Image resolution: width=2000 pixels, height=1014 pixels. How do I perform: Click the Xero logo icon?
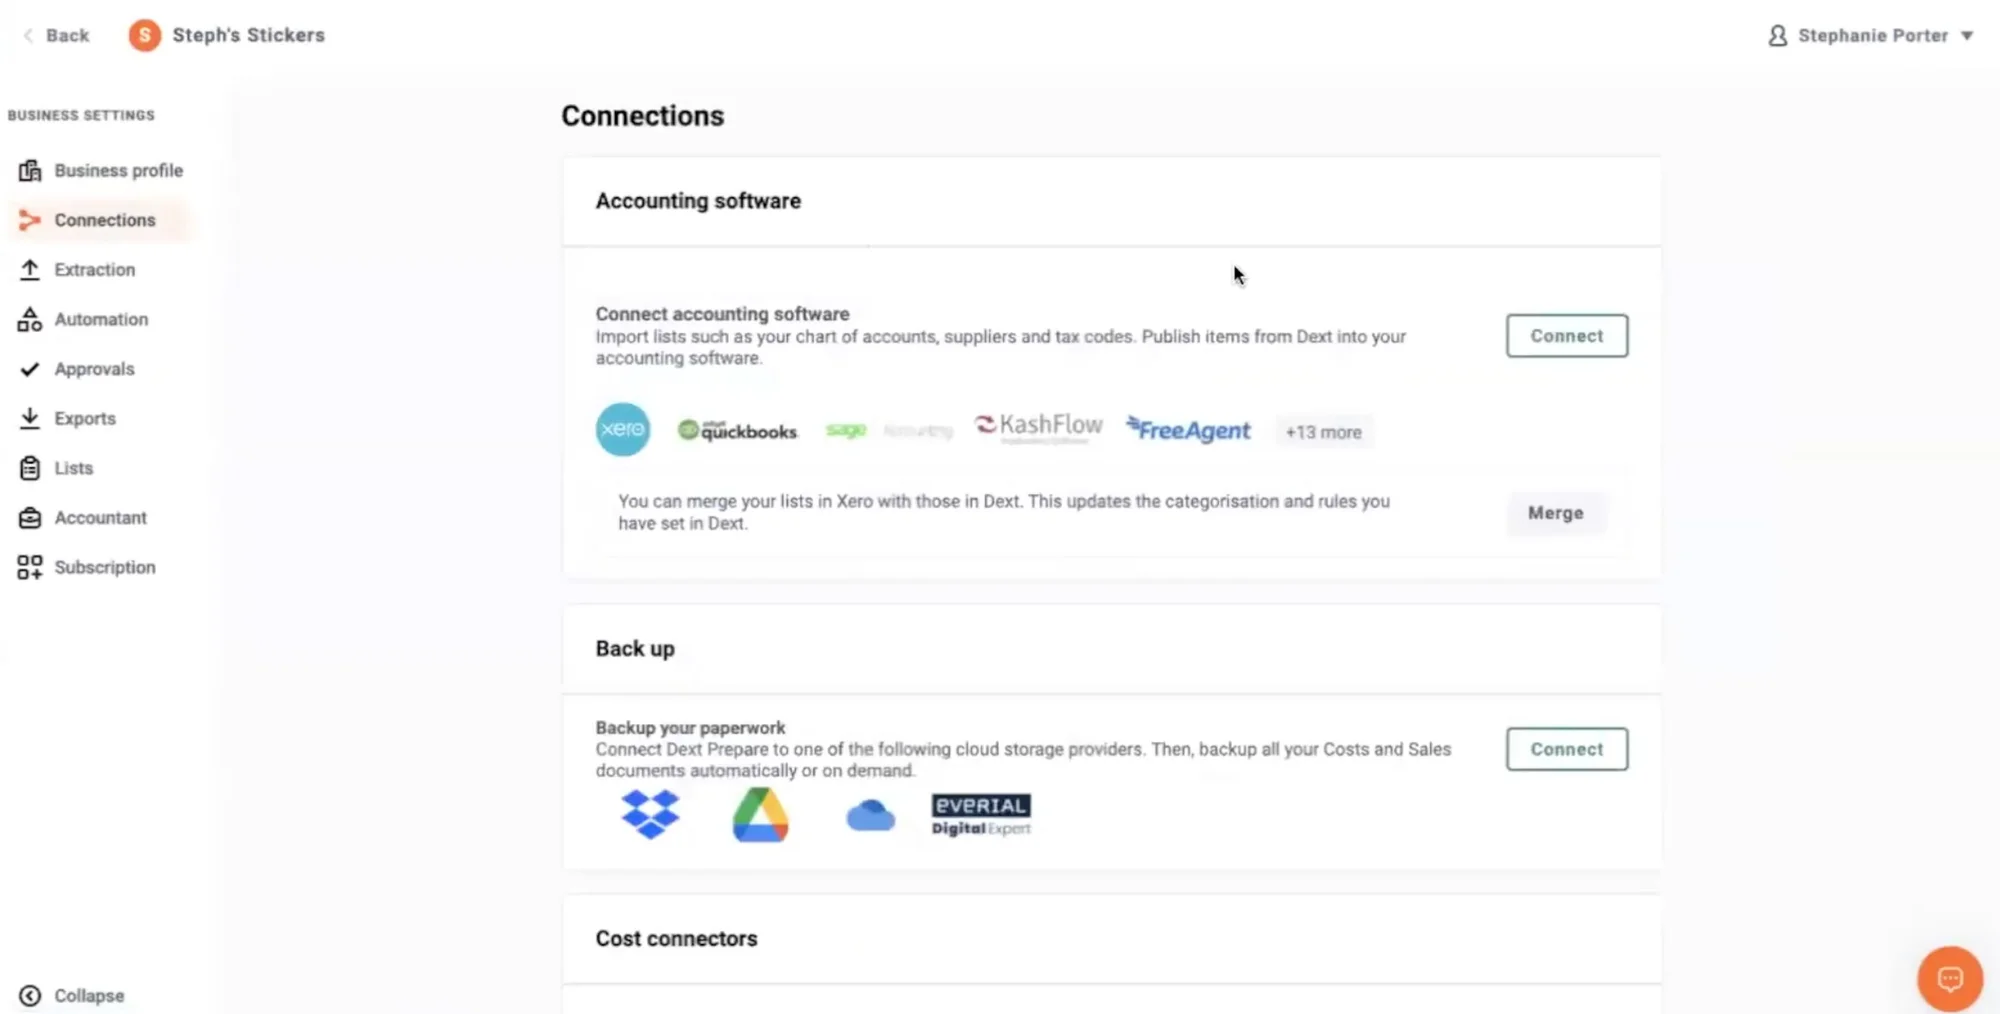click(x=623, y=429)
